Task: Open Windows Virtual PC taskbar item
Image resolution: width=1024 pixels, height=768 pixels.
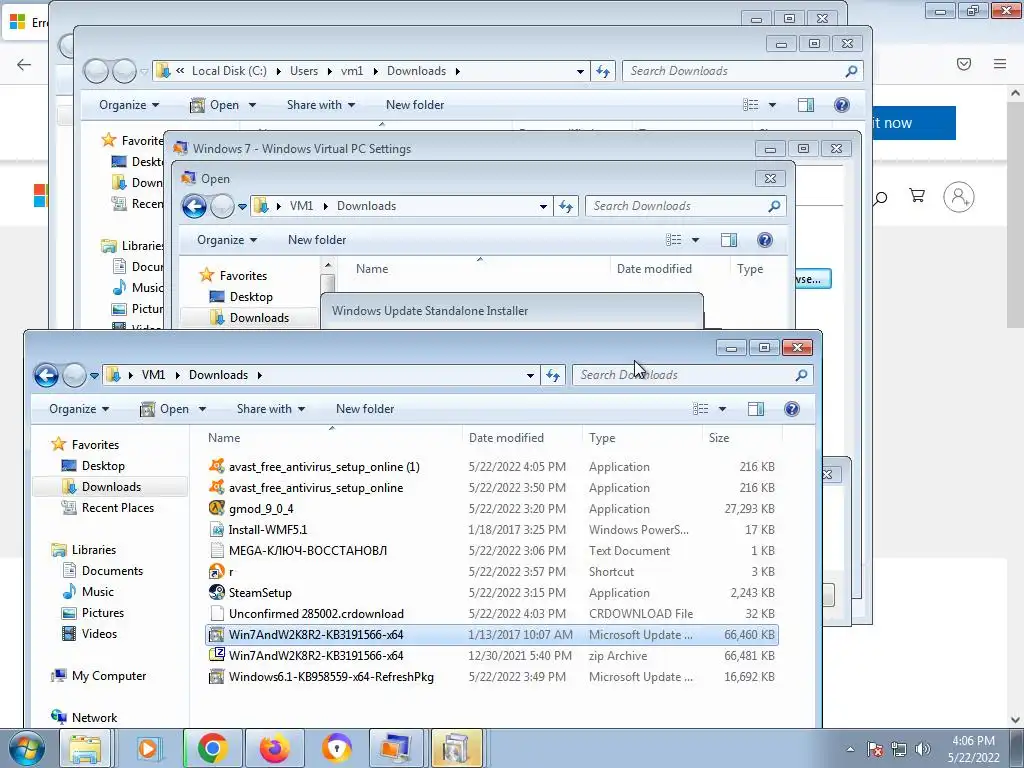Action: coord(396,748)
